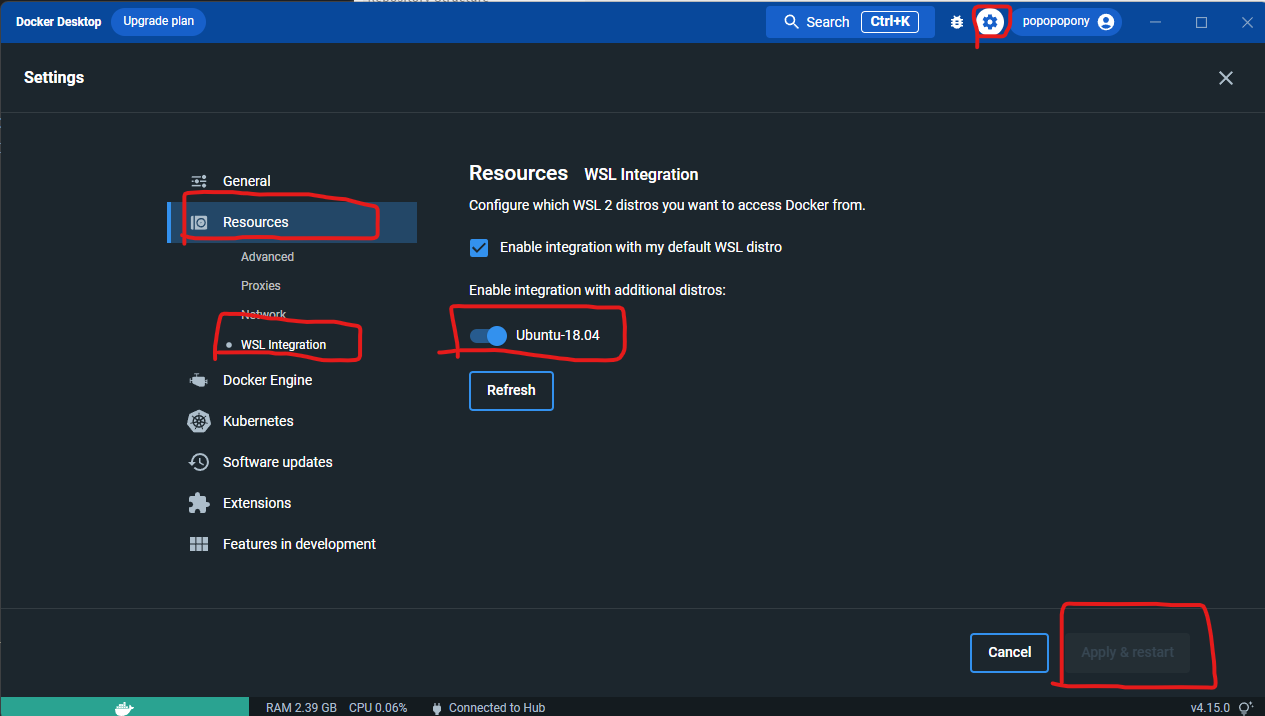
Task: Click the search magnifier icon
Action: (x=792, y=22)
